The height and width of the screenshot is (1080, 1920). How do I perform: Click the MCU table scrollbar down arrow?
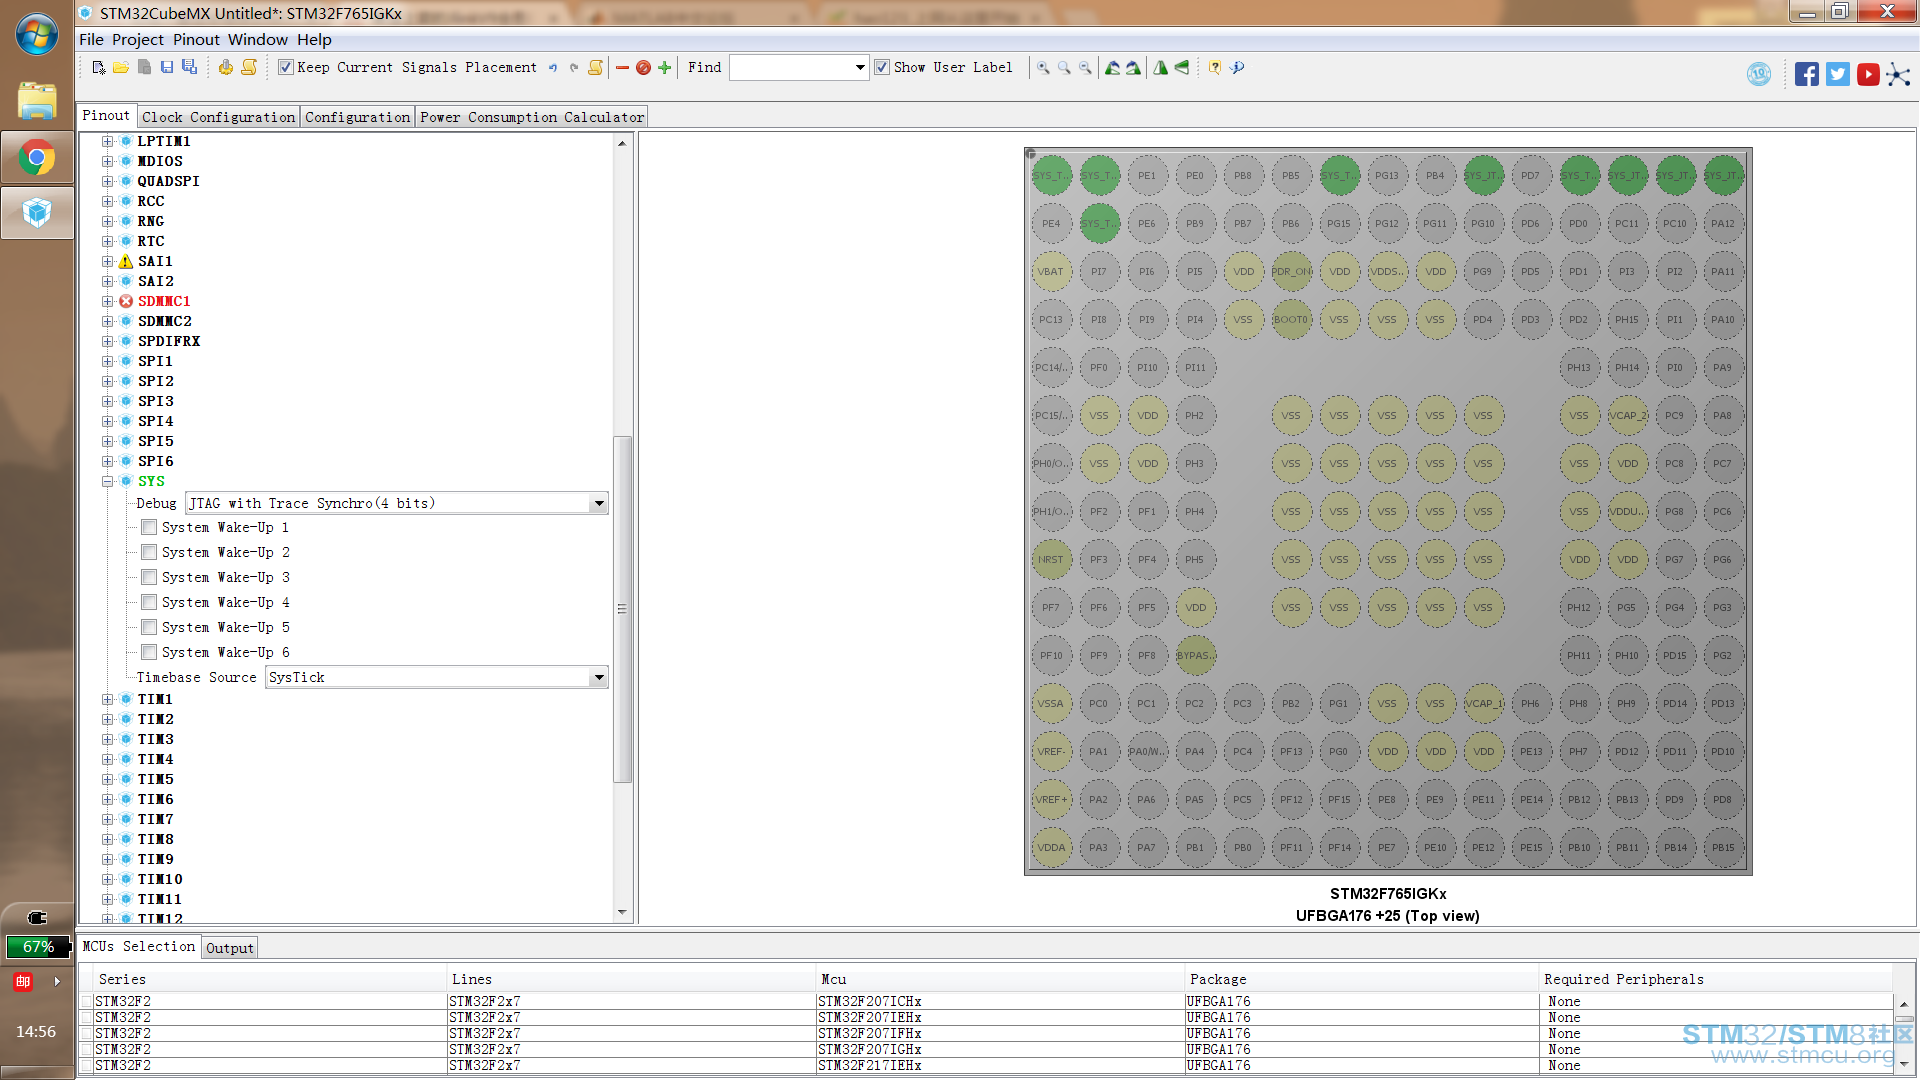point(1904,1064)
